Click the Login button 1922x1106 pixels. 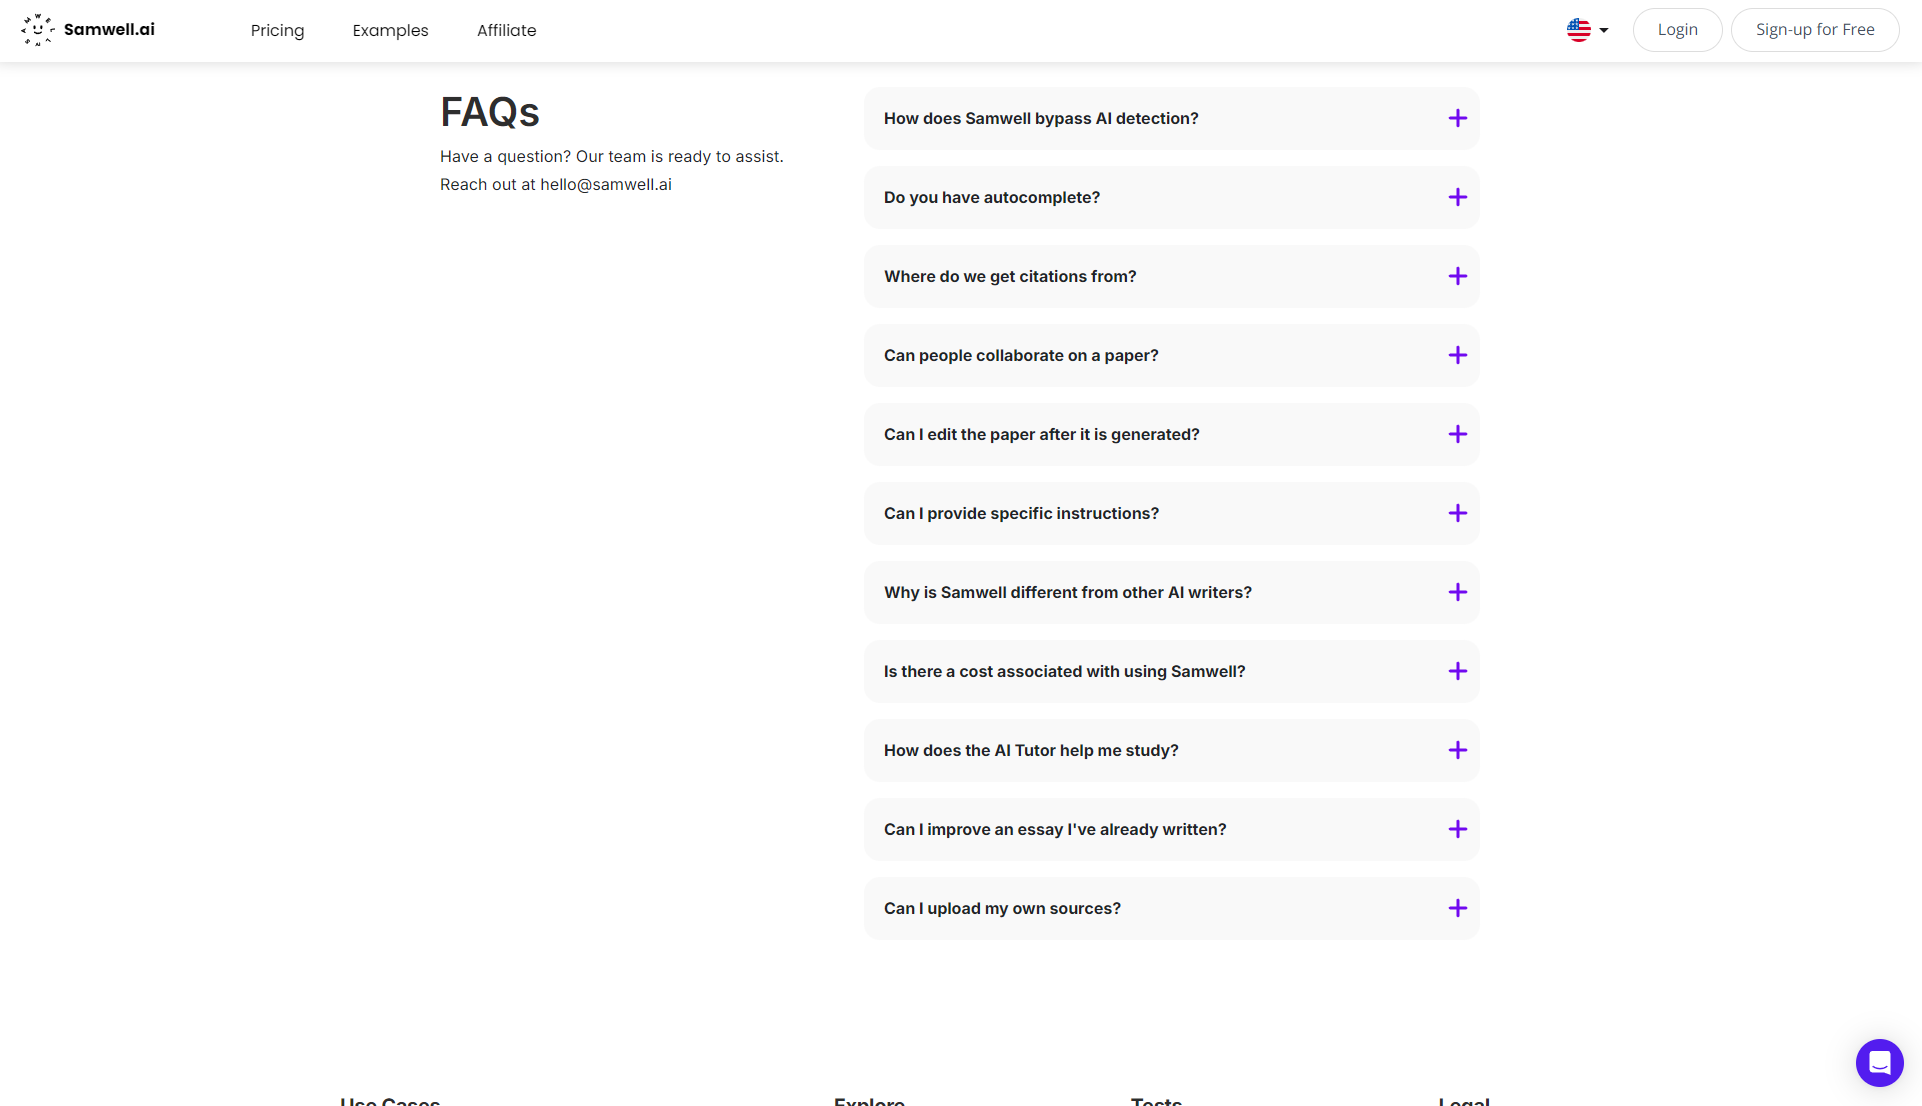tap(1677, 30)
